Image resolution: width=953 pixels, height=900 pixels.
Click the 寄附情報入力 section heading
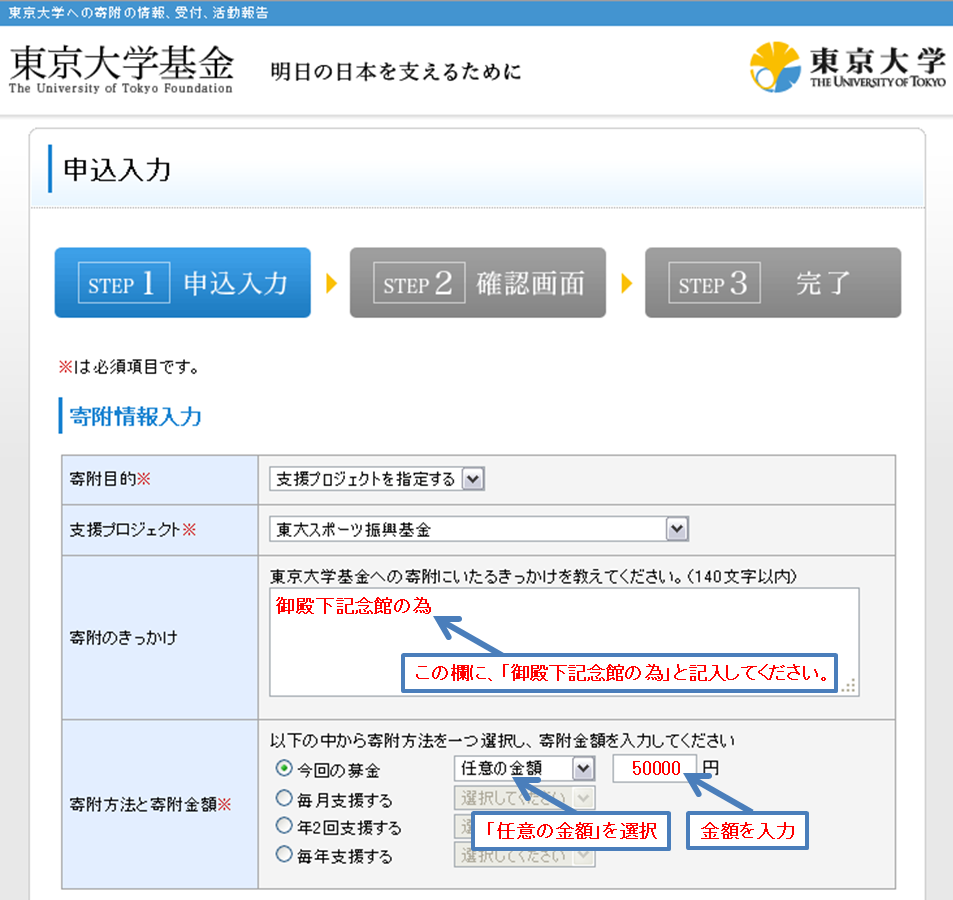[135, 416]
